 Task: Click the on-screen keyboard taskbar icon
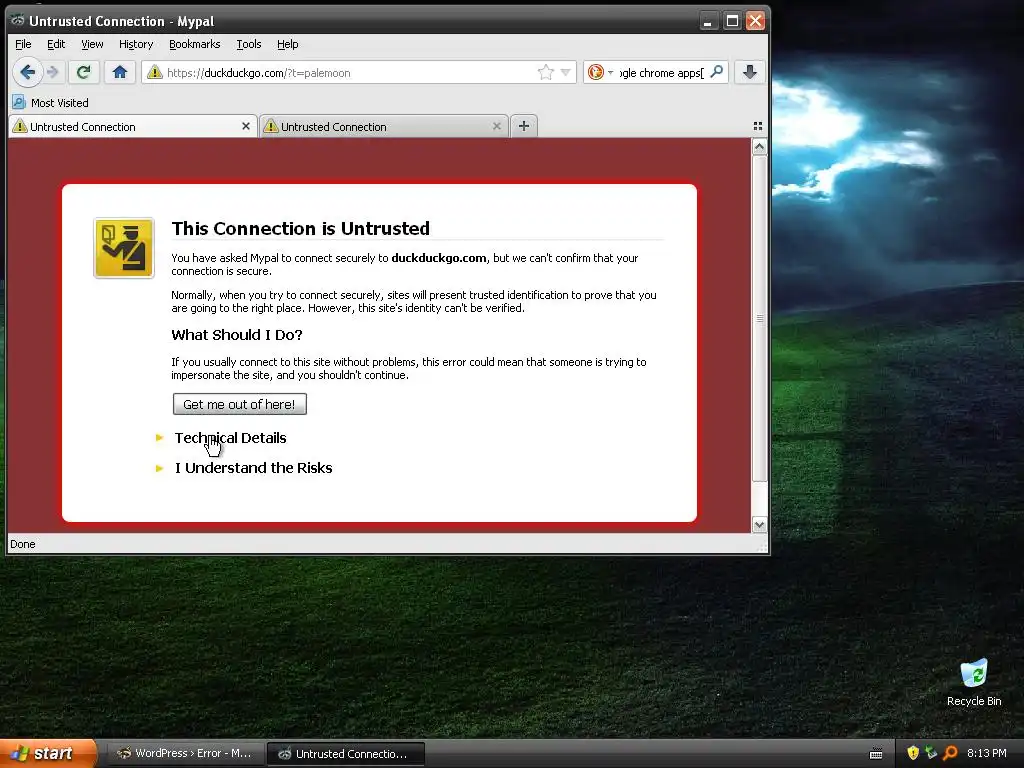pyautogui.click(x=876, y=754)
